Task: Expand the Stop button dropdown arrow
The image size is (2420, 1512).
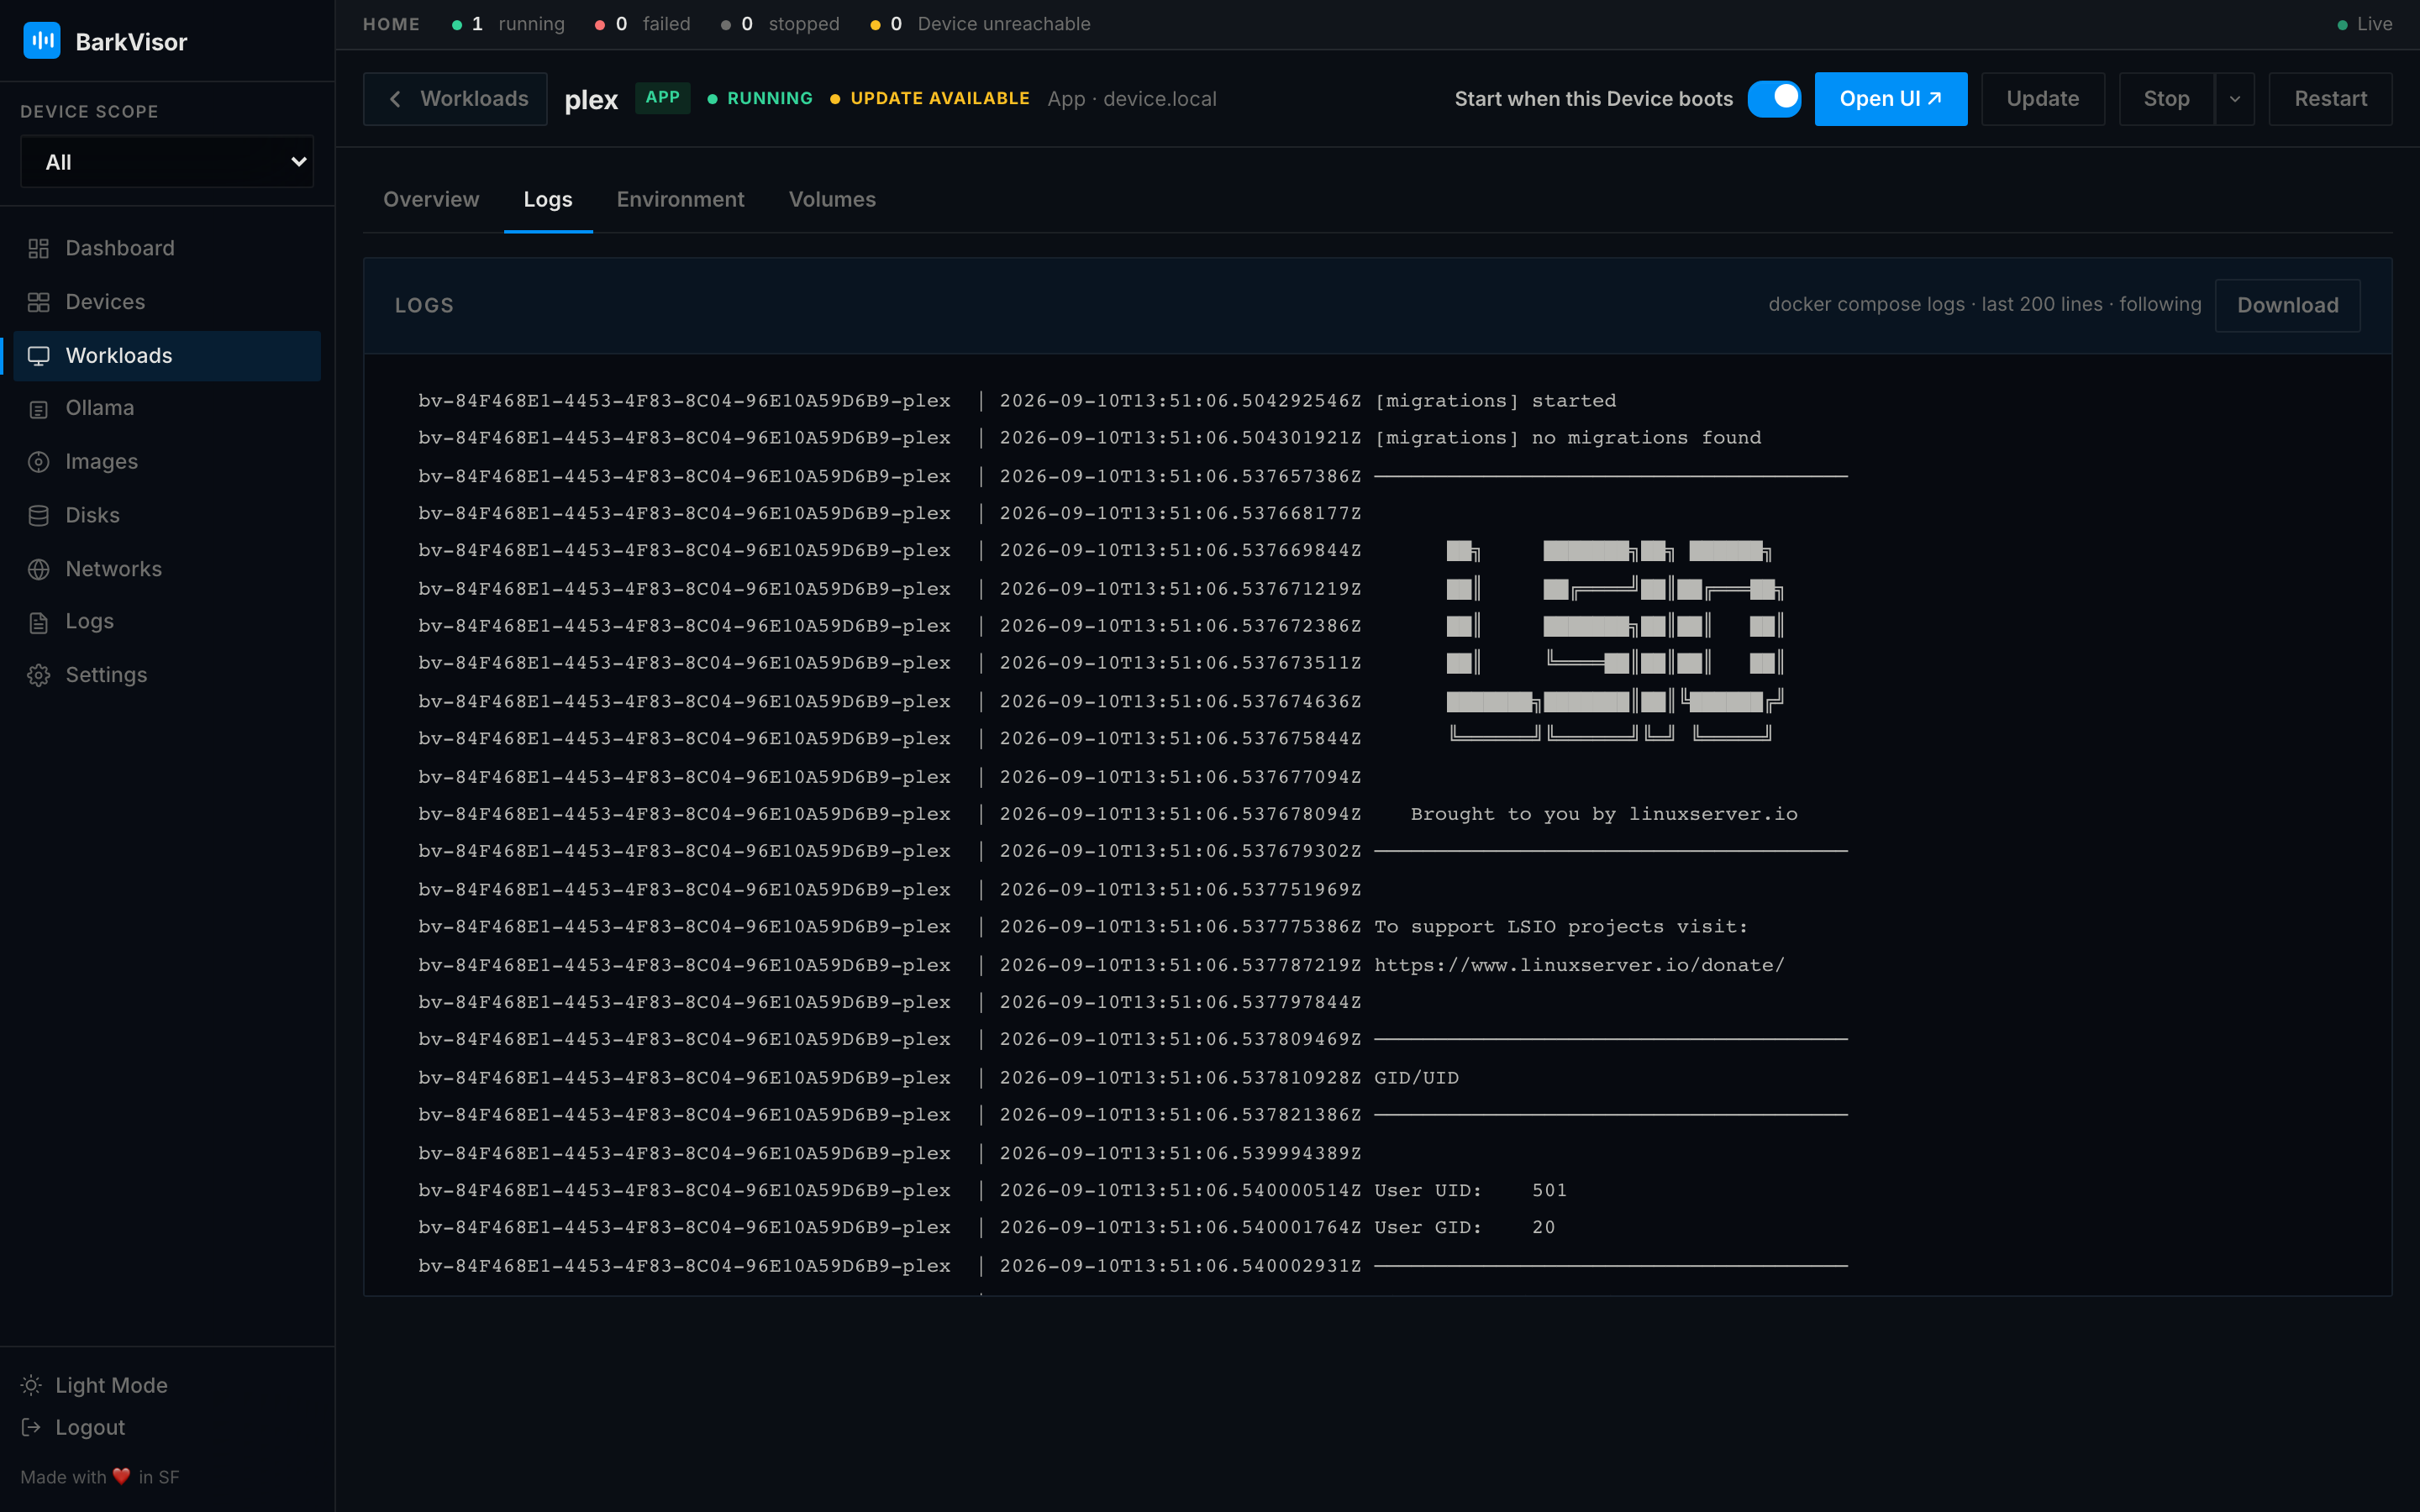Action: click(2234, 99)
